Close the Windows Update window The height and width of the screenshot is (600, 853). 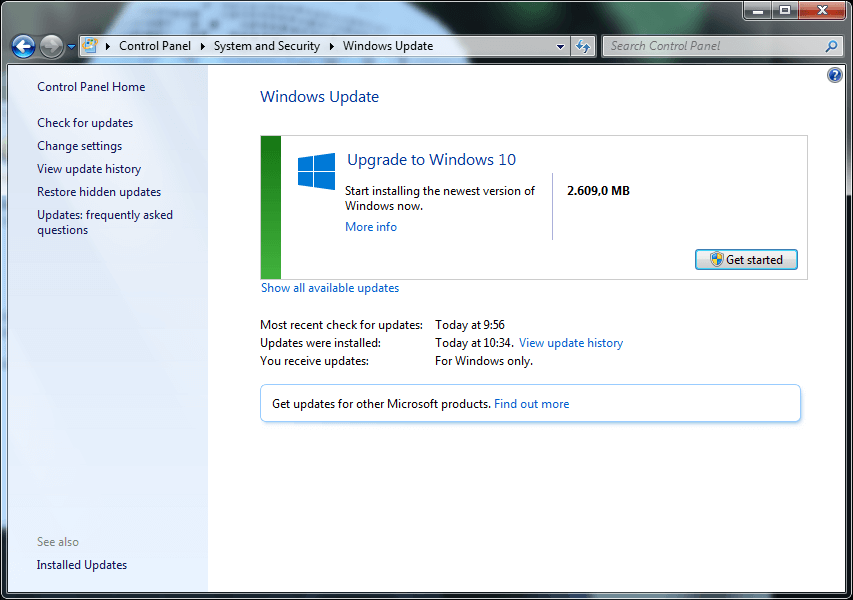822,10
